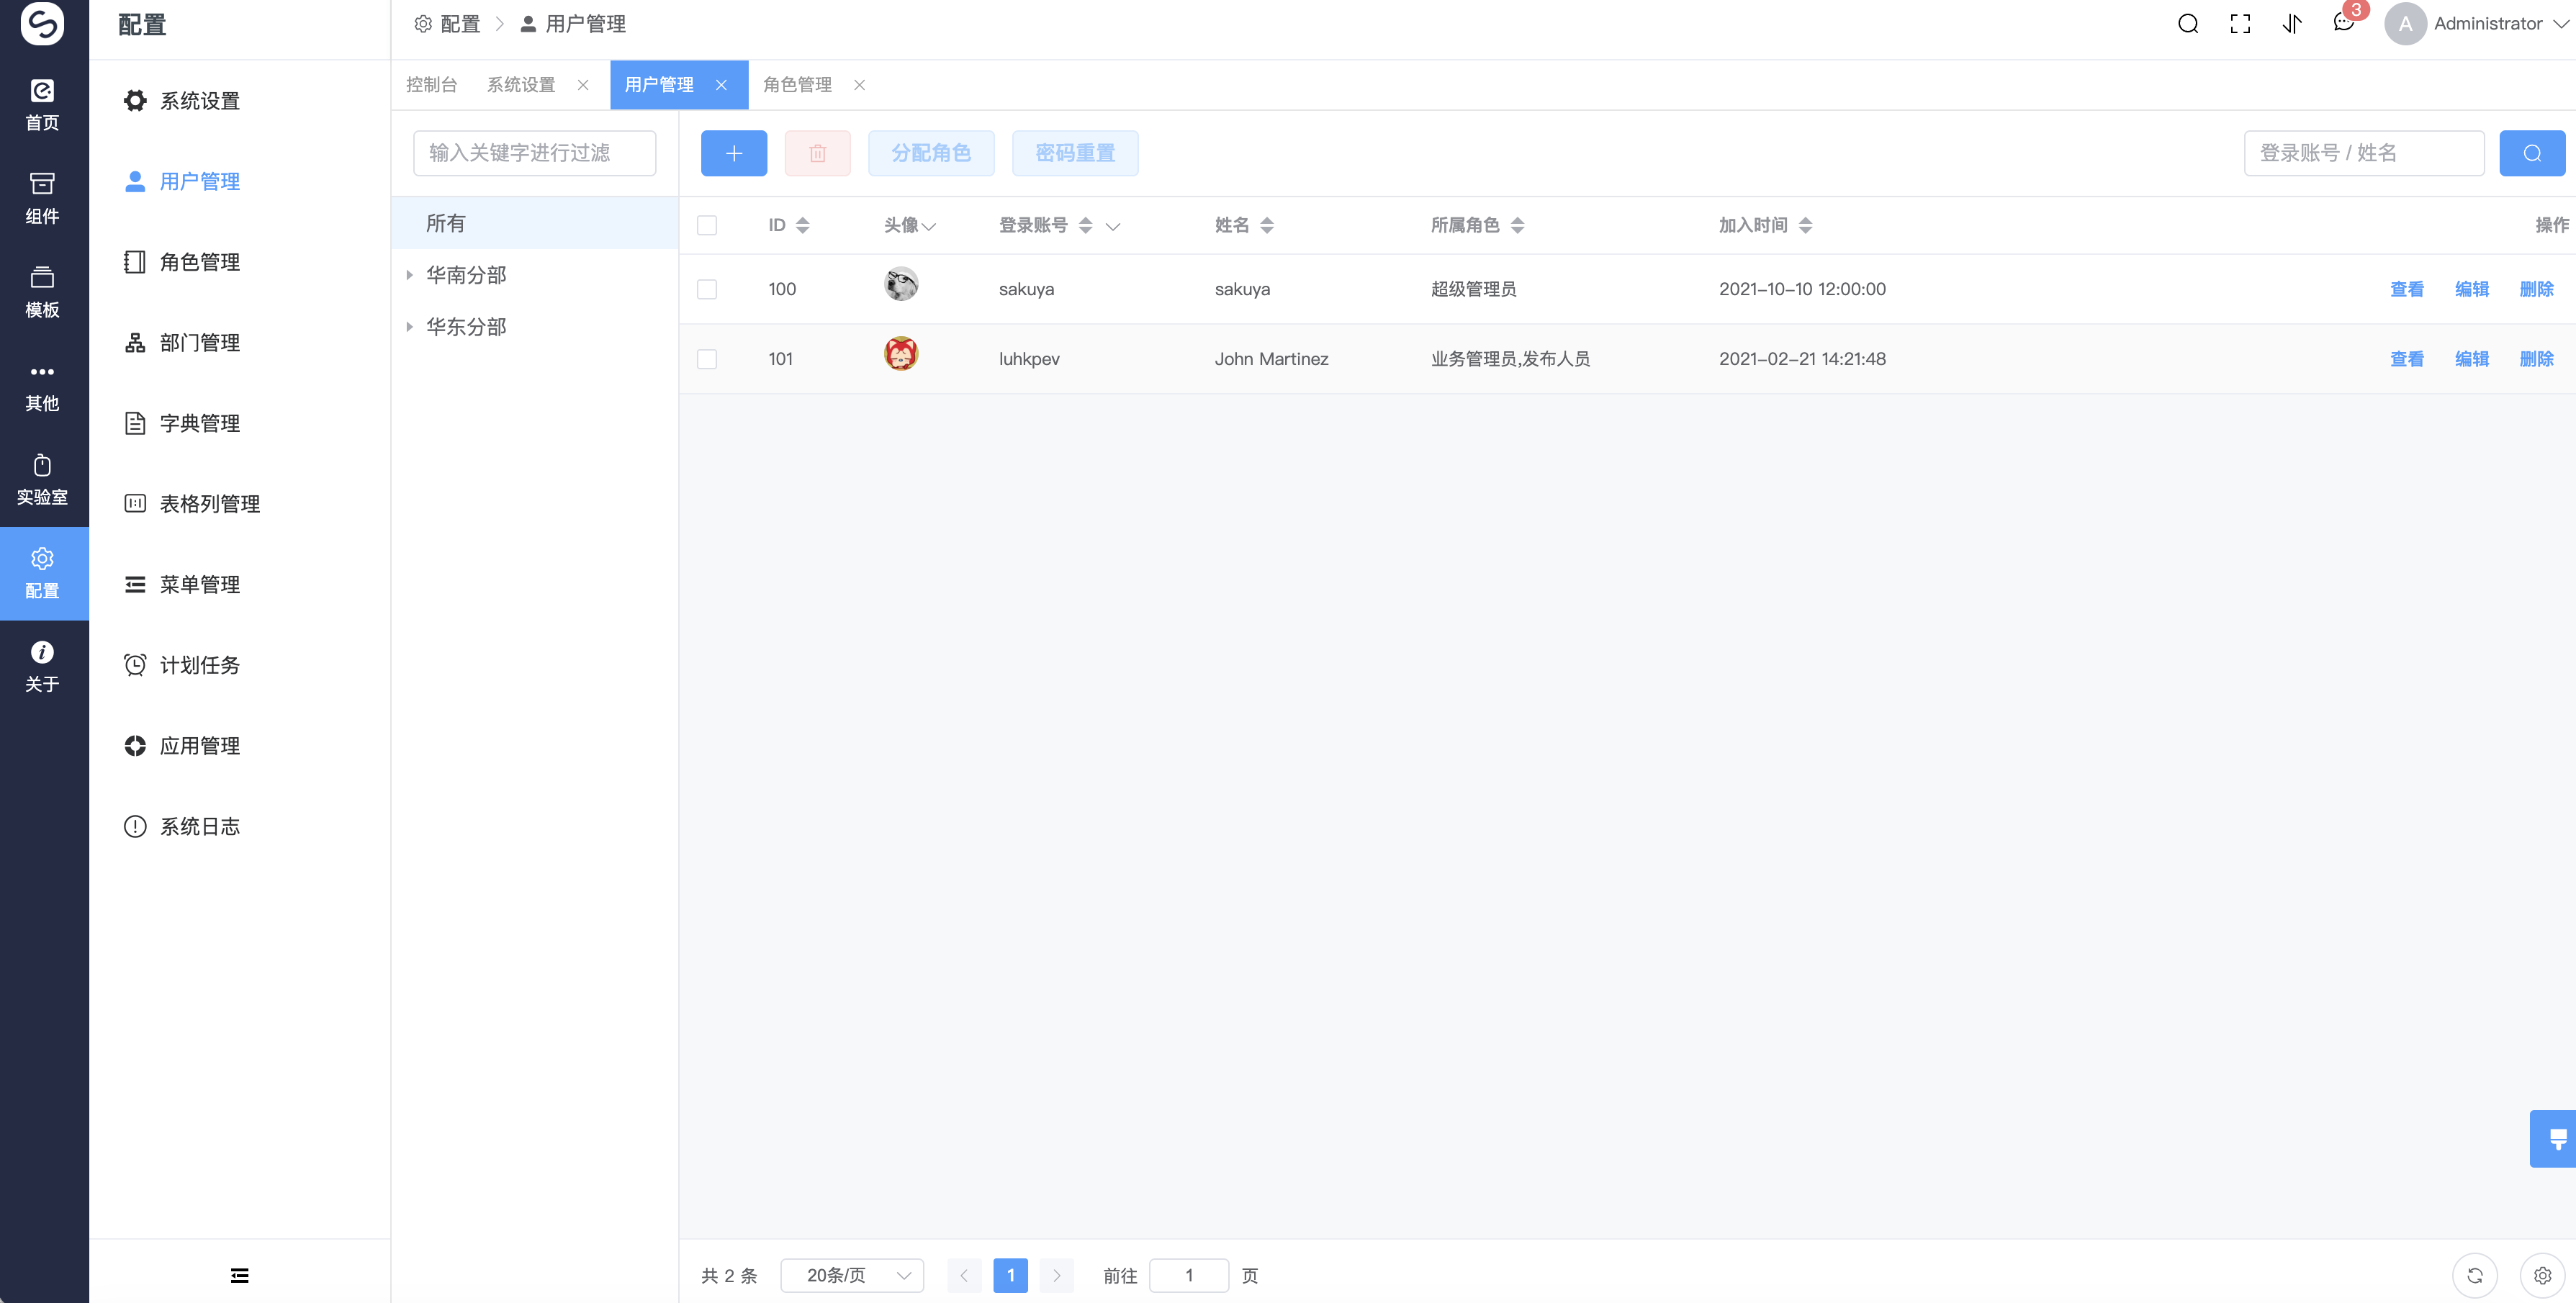Click the table refresh icon at bottom

pyautogui.click(x=2474, y=1275)
